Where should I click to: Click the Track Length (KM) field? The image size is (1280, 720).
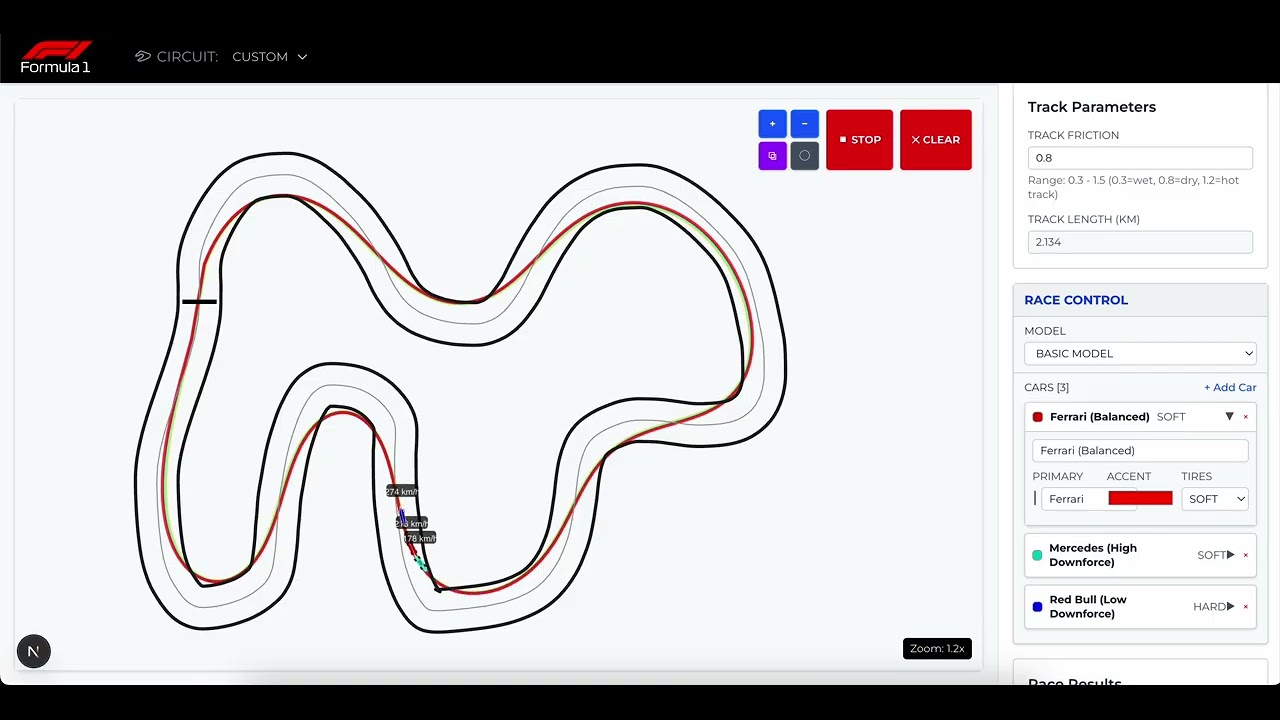(x=1140, y=242)
